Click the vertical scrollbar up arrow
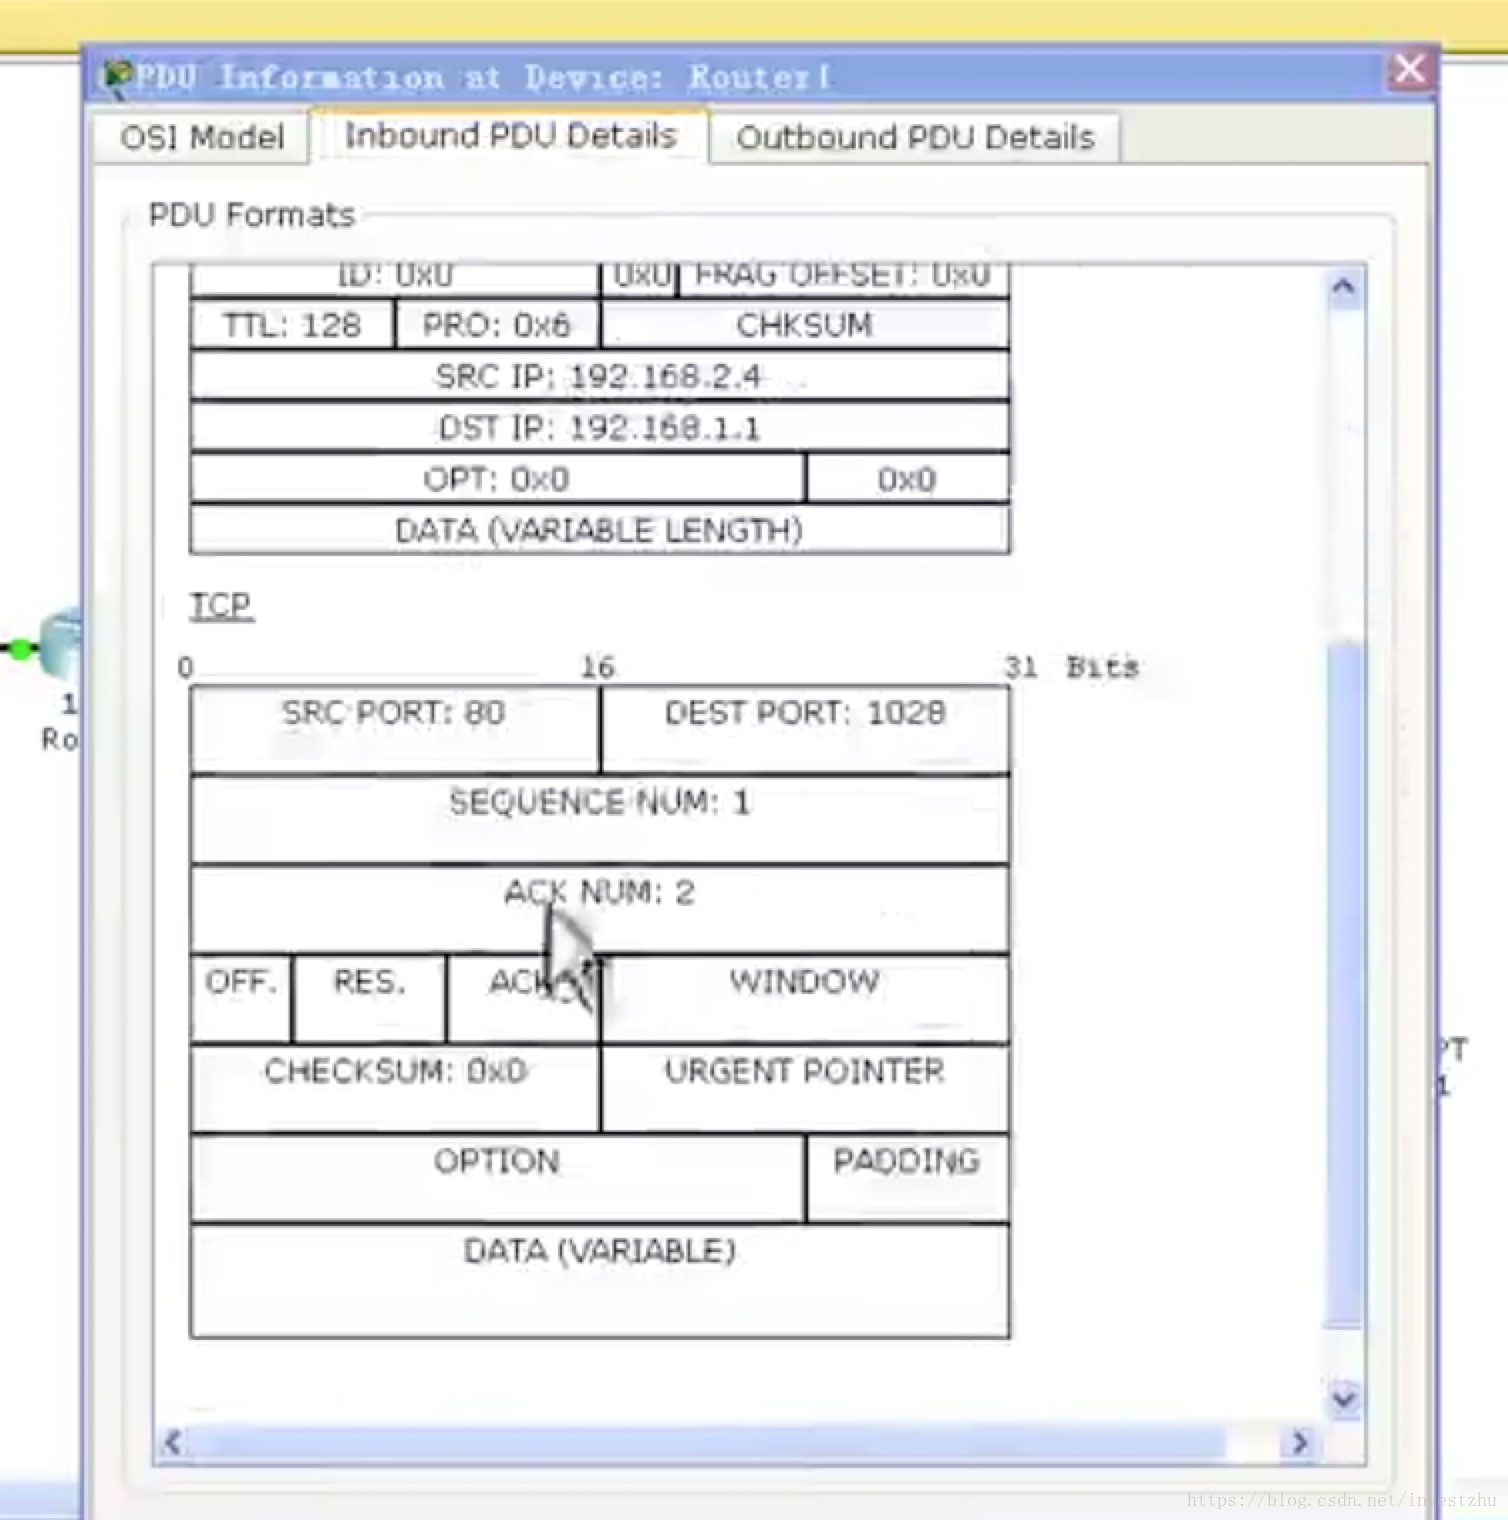The image size is (1508, 1520). click(x=1344, y=287)
